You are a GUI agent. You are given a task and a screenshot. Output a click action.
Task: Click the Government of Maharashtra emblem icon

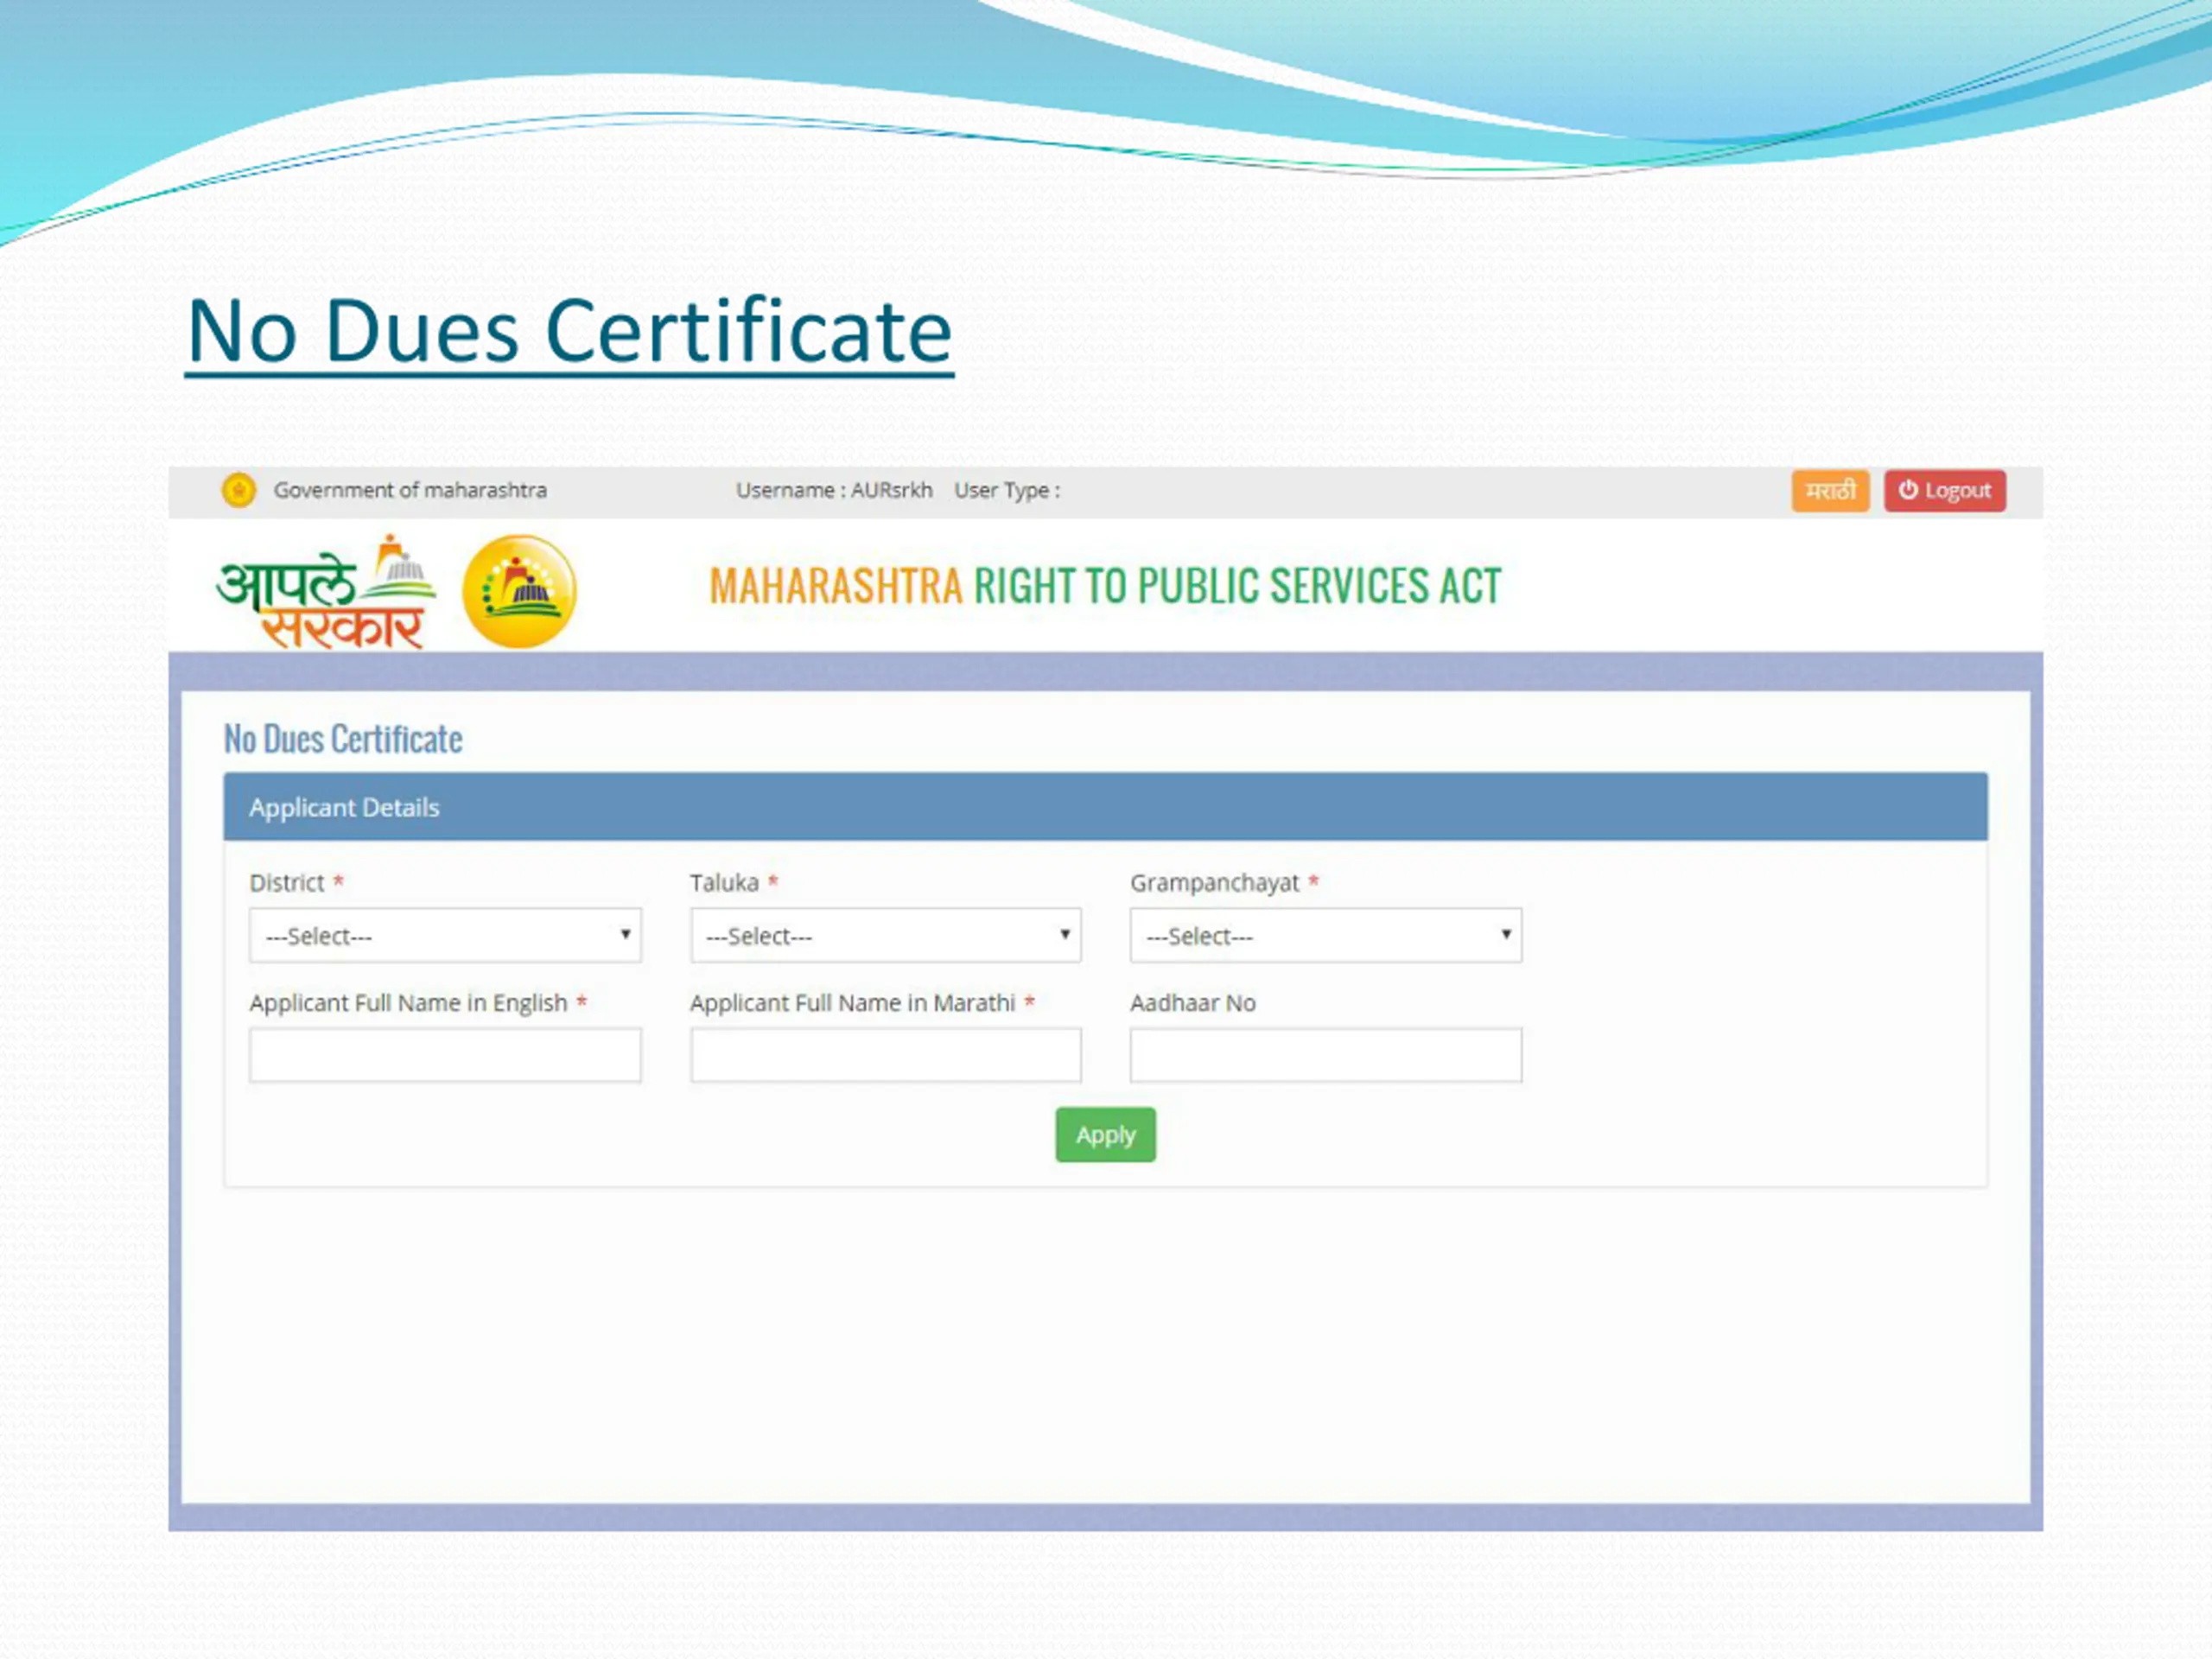click(x=238, y=490)
